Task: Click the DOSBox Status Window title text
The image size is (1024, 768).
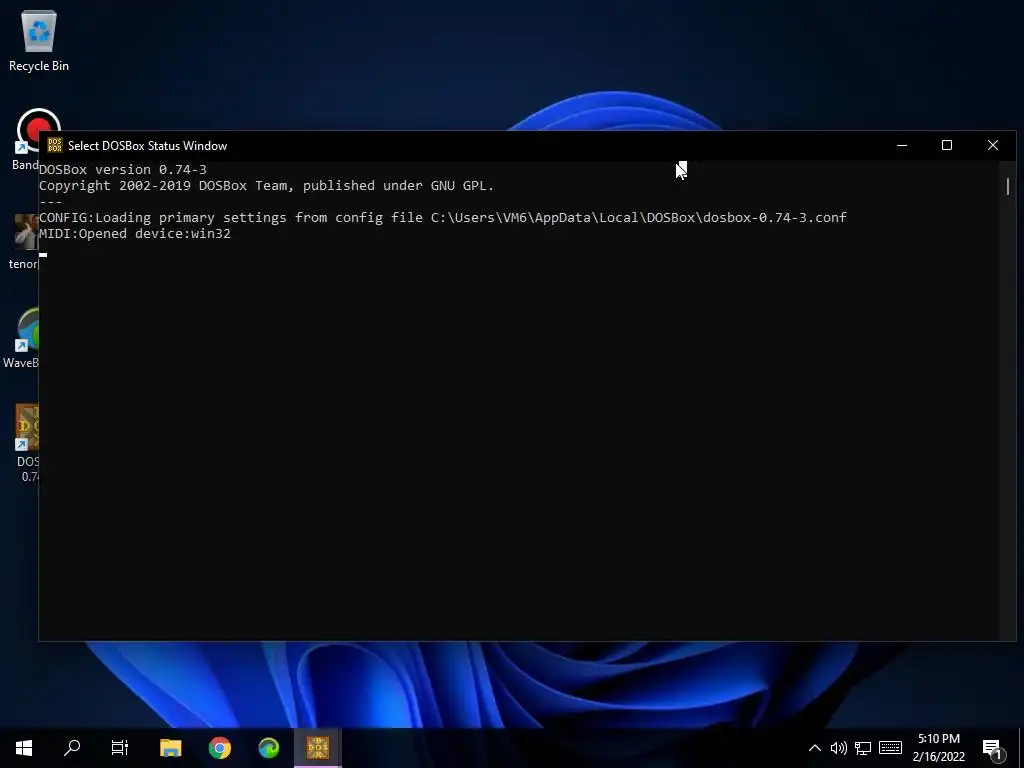Action: click(x=148, y=146)
